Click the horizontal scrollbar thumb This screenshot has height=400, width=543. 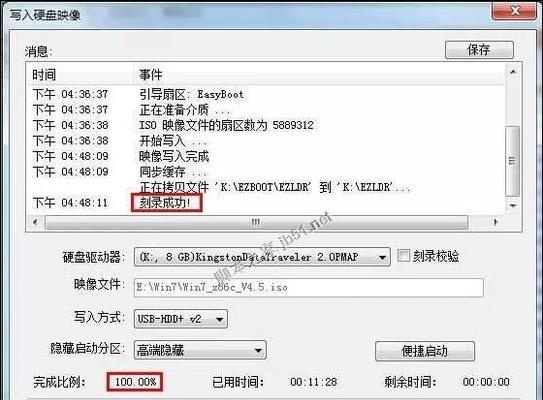click(x=256, y=222)
